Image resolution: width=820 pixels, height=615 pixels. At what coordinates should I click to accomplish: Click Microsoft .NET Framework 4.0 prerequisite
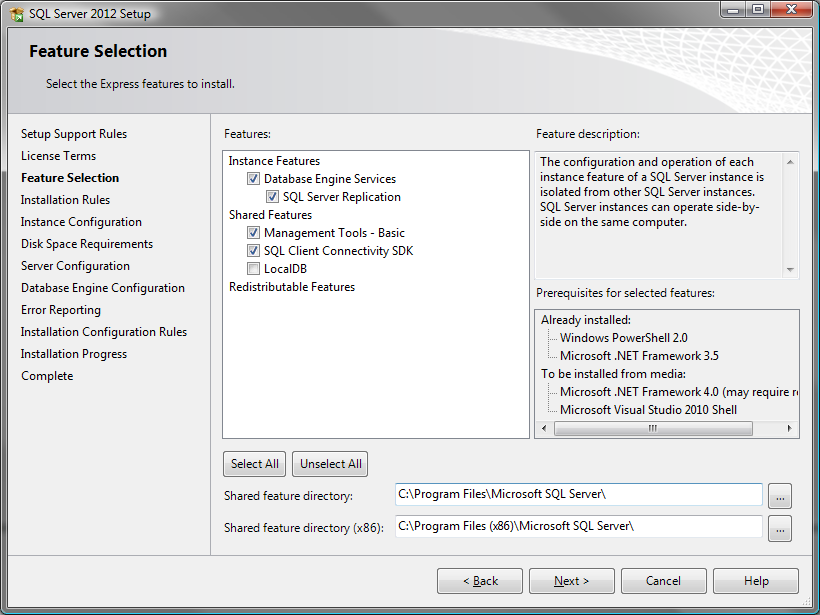click(x=678, y=392)
